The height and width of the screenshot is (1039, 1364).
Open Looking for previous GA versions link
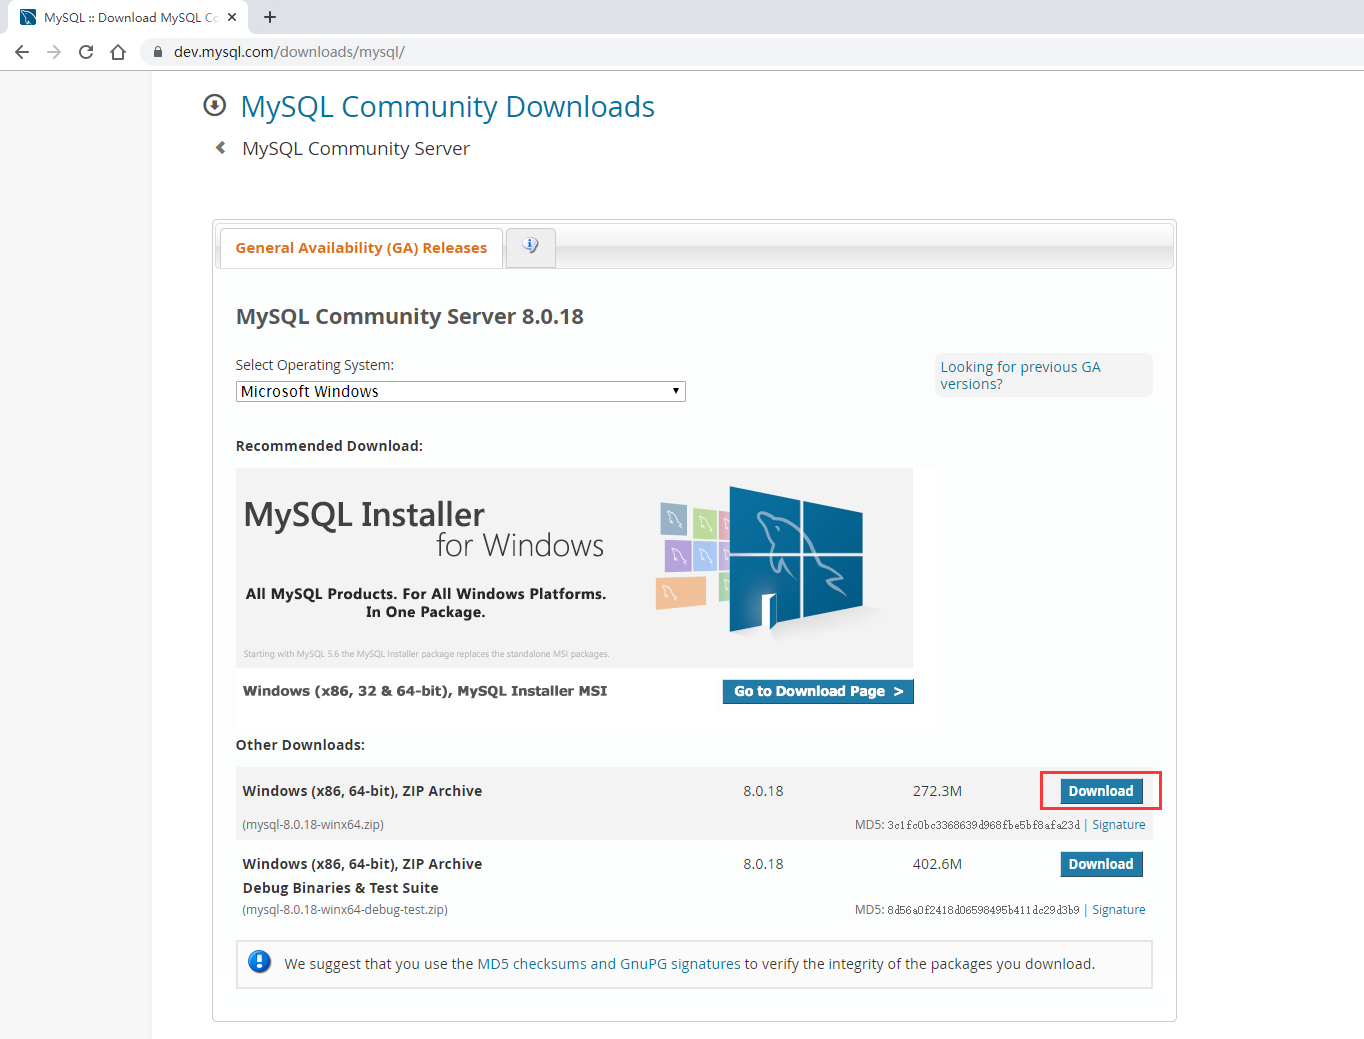coord(1020,375)
